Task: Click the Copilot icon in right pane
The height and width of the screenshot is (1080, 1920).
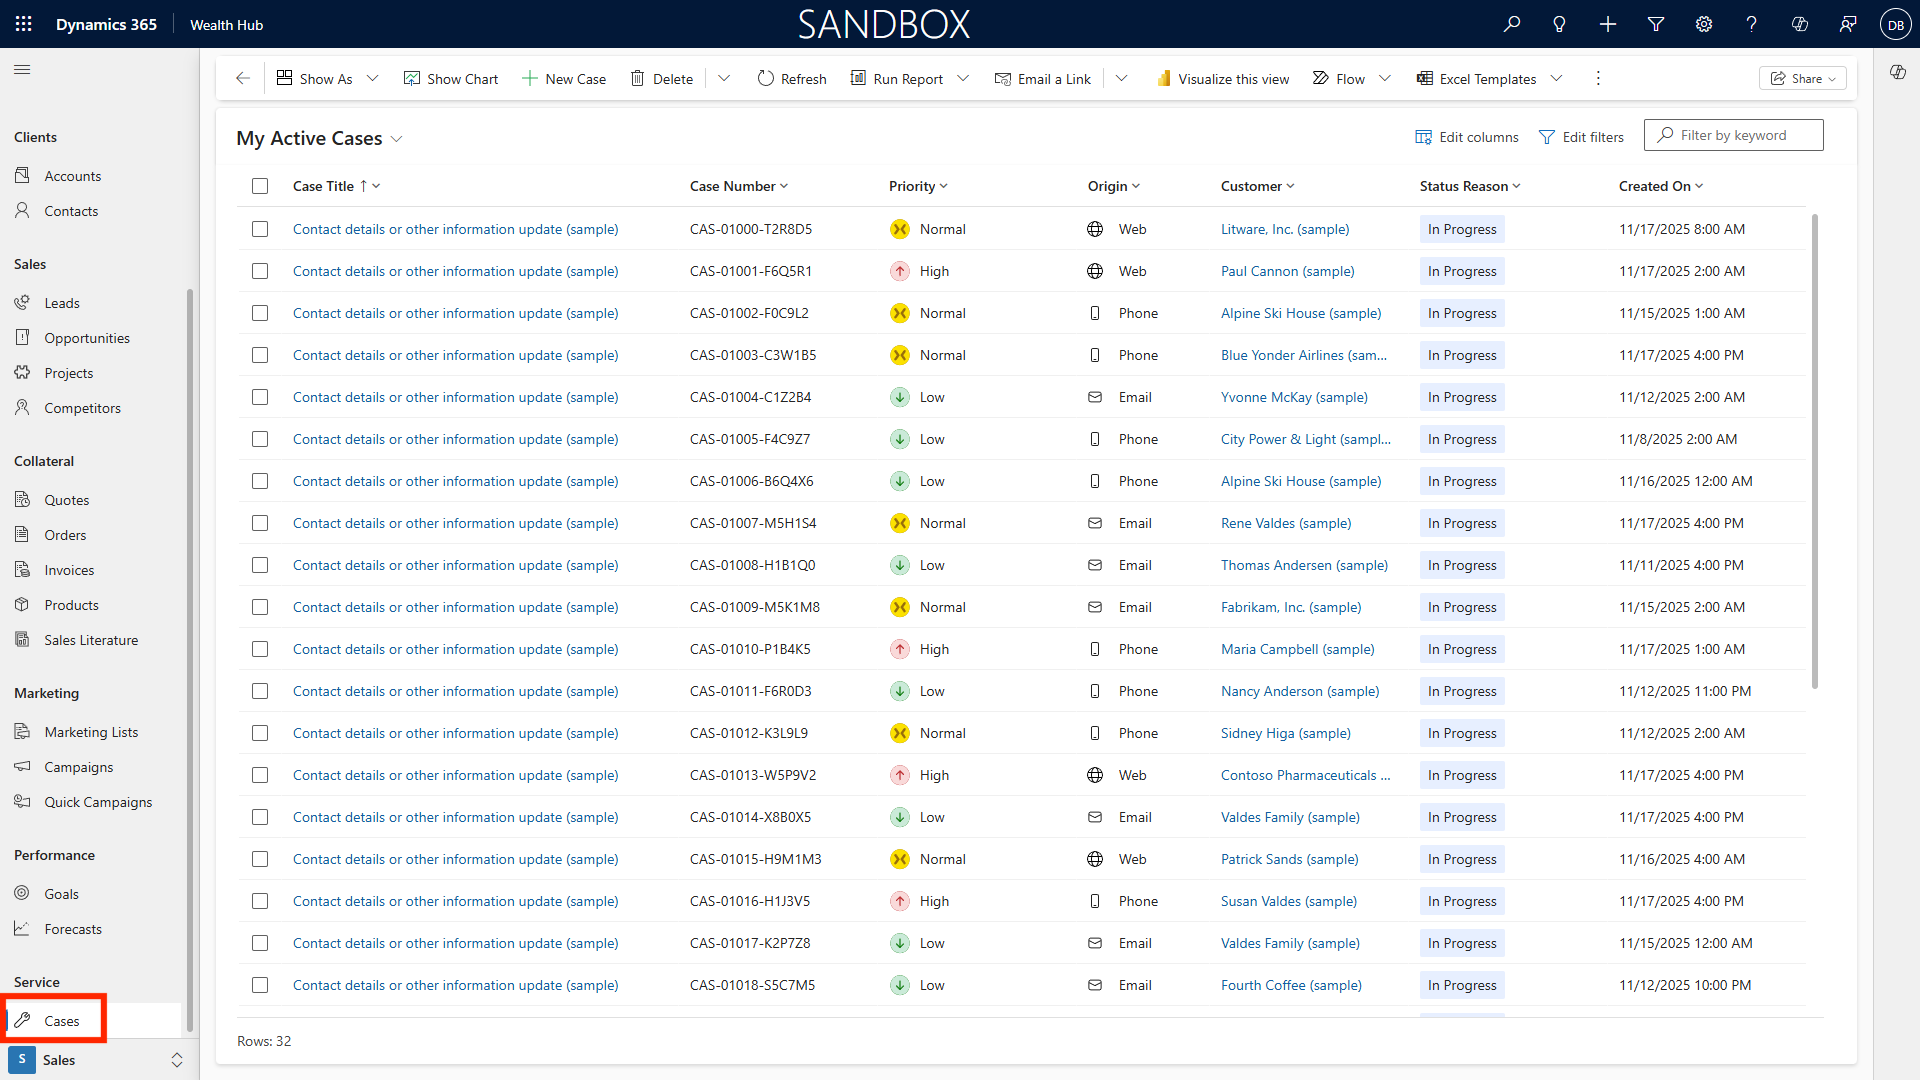Action: coord(1897,72)
